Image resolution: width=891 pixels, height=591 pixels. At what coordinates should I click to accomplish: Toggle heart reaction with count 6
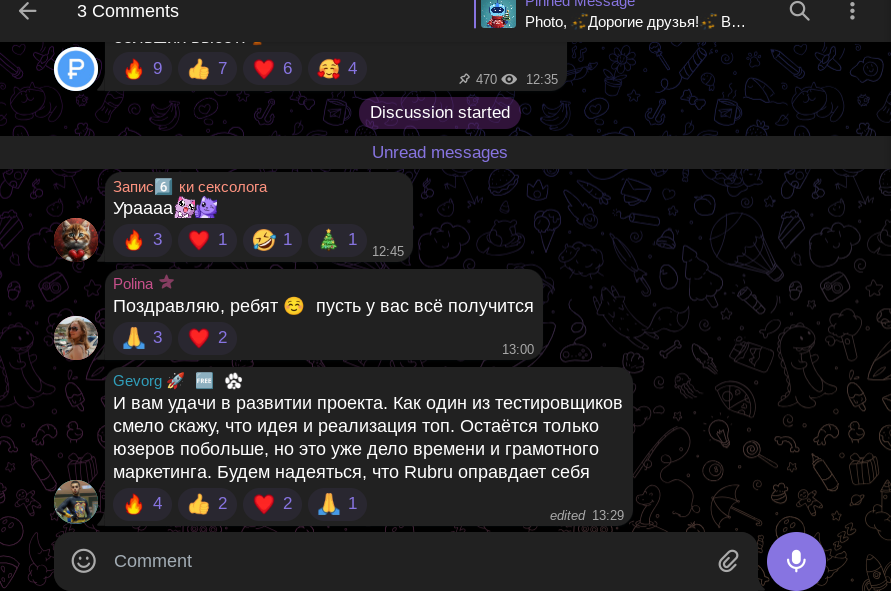272,69
